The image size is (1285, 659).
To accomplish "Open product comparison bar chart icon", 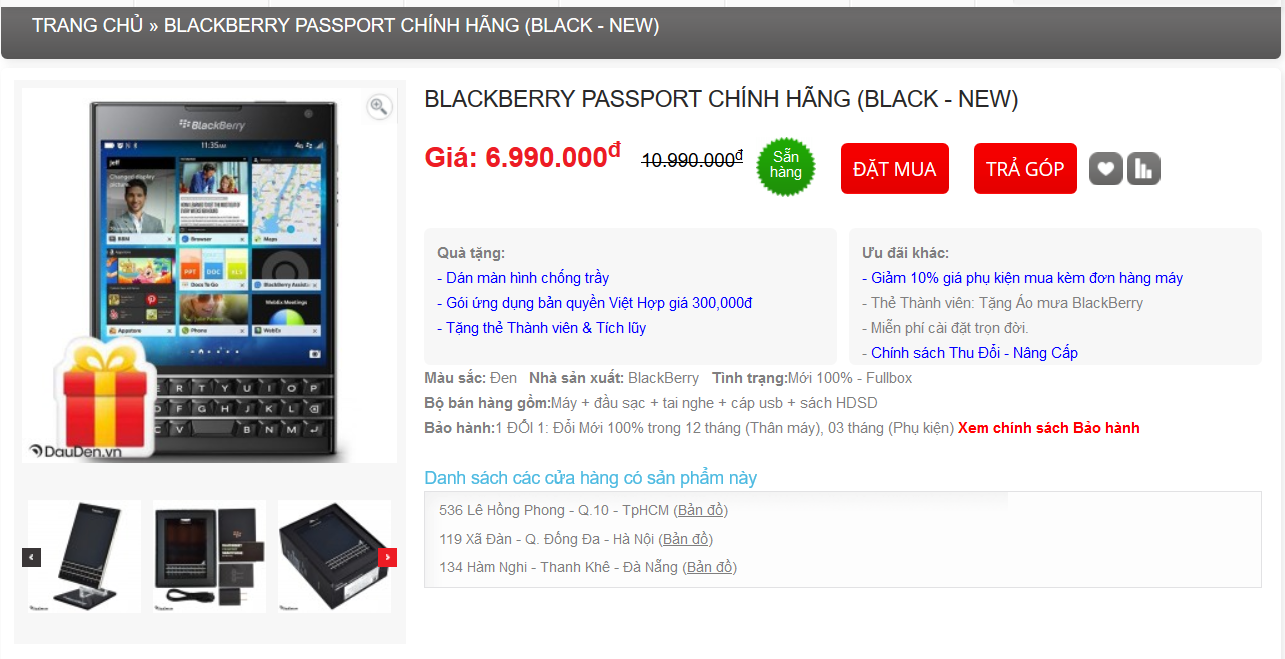I will click(x=1144, y=169).
